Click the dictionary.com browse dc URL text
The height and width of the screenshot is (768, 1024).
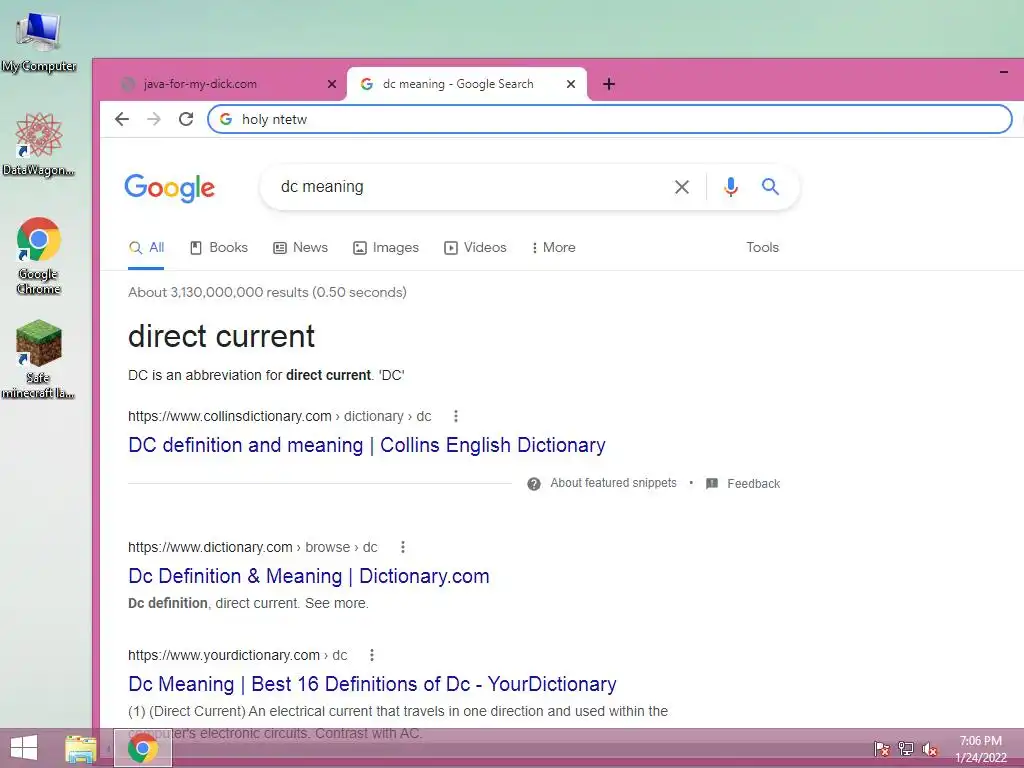tap(253, 547)
